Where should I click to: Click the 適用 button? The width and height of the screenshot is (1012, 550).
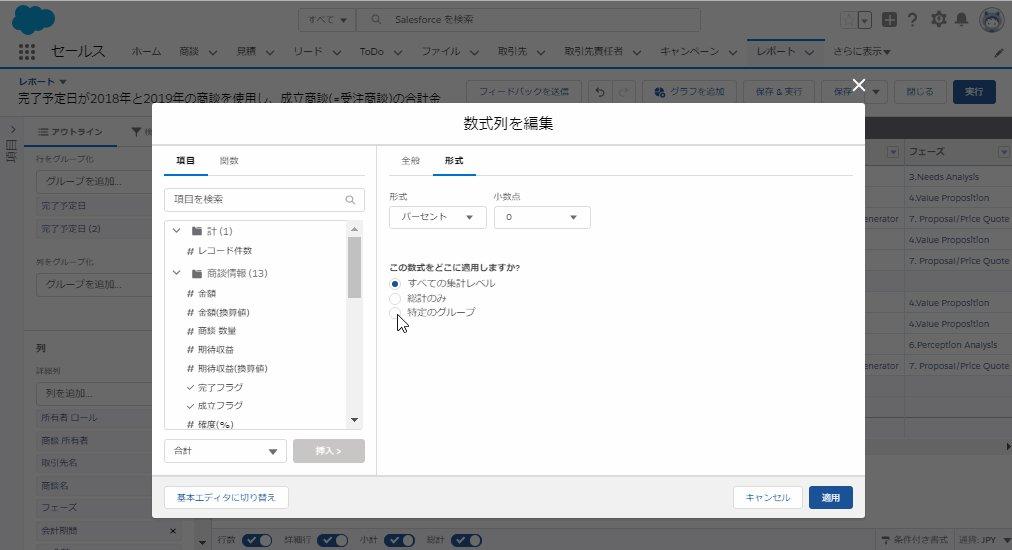click(x=831, y=498)
